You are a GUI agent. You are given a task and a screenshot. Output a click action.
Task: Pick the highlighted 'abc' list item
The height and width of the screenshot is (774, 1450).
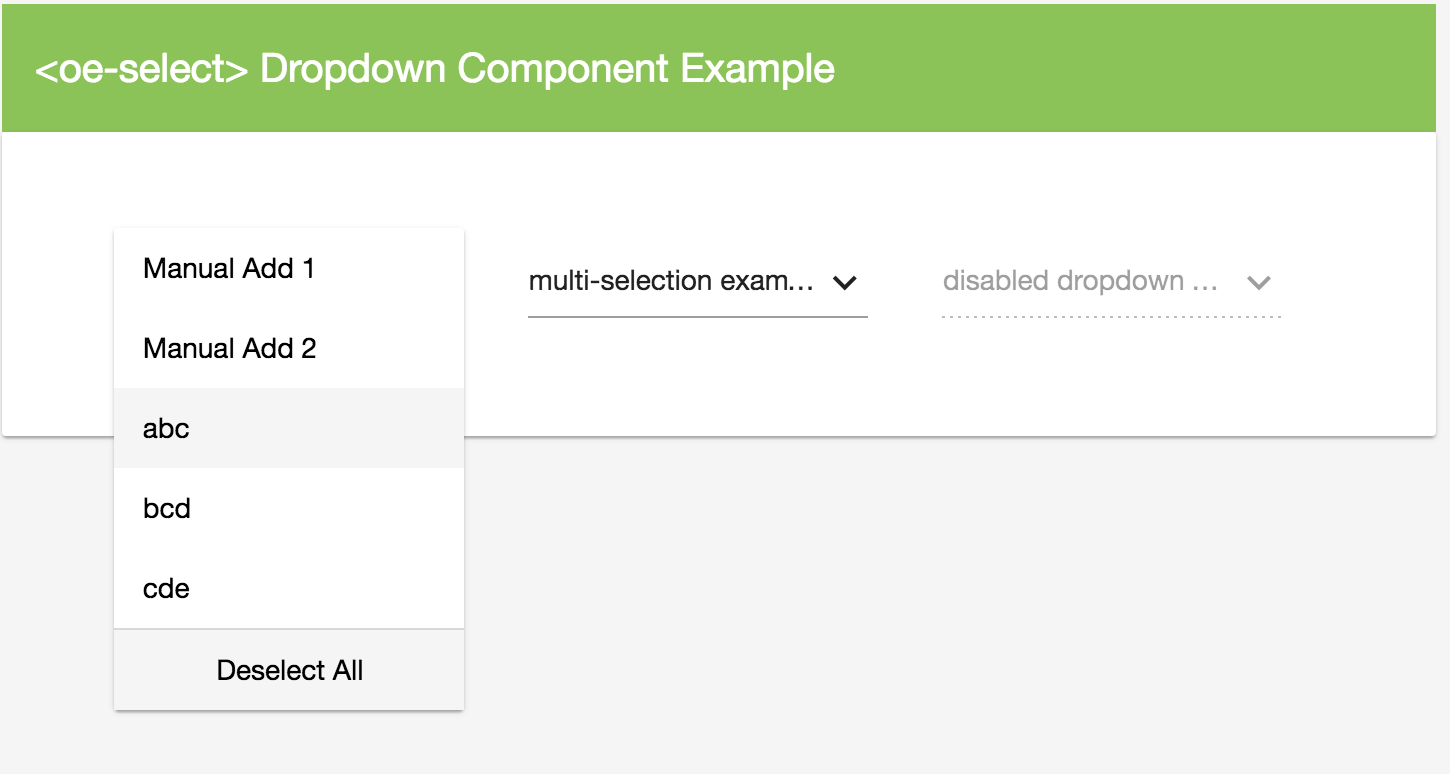[289, 428]
